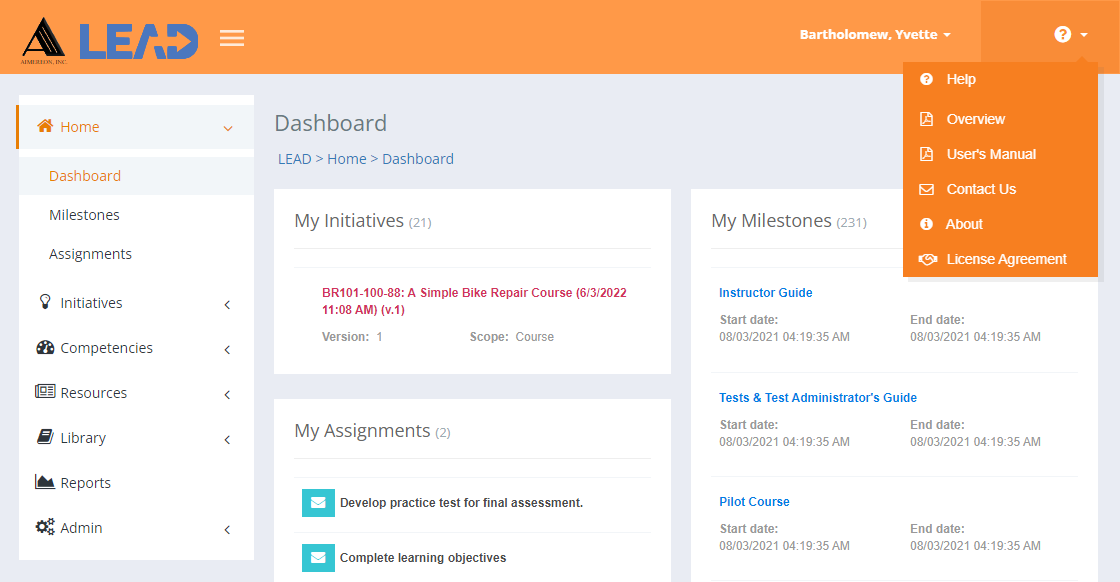Click the Resources newspaper icon

(x=45, y=391)
